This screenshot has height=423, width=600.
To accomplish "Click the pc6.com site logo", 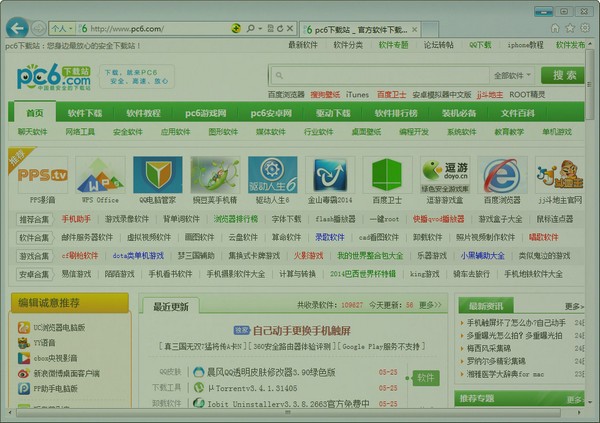I will point(54,77).
